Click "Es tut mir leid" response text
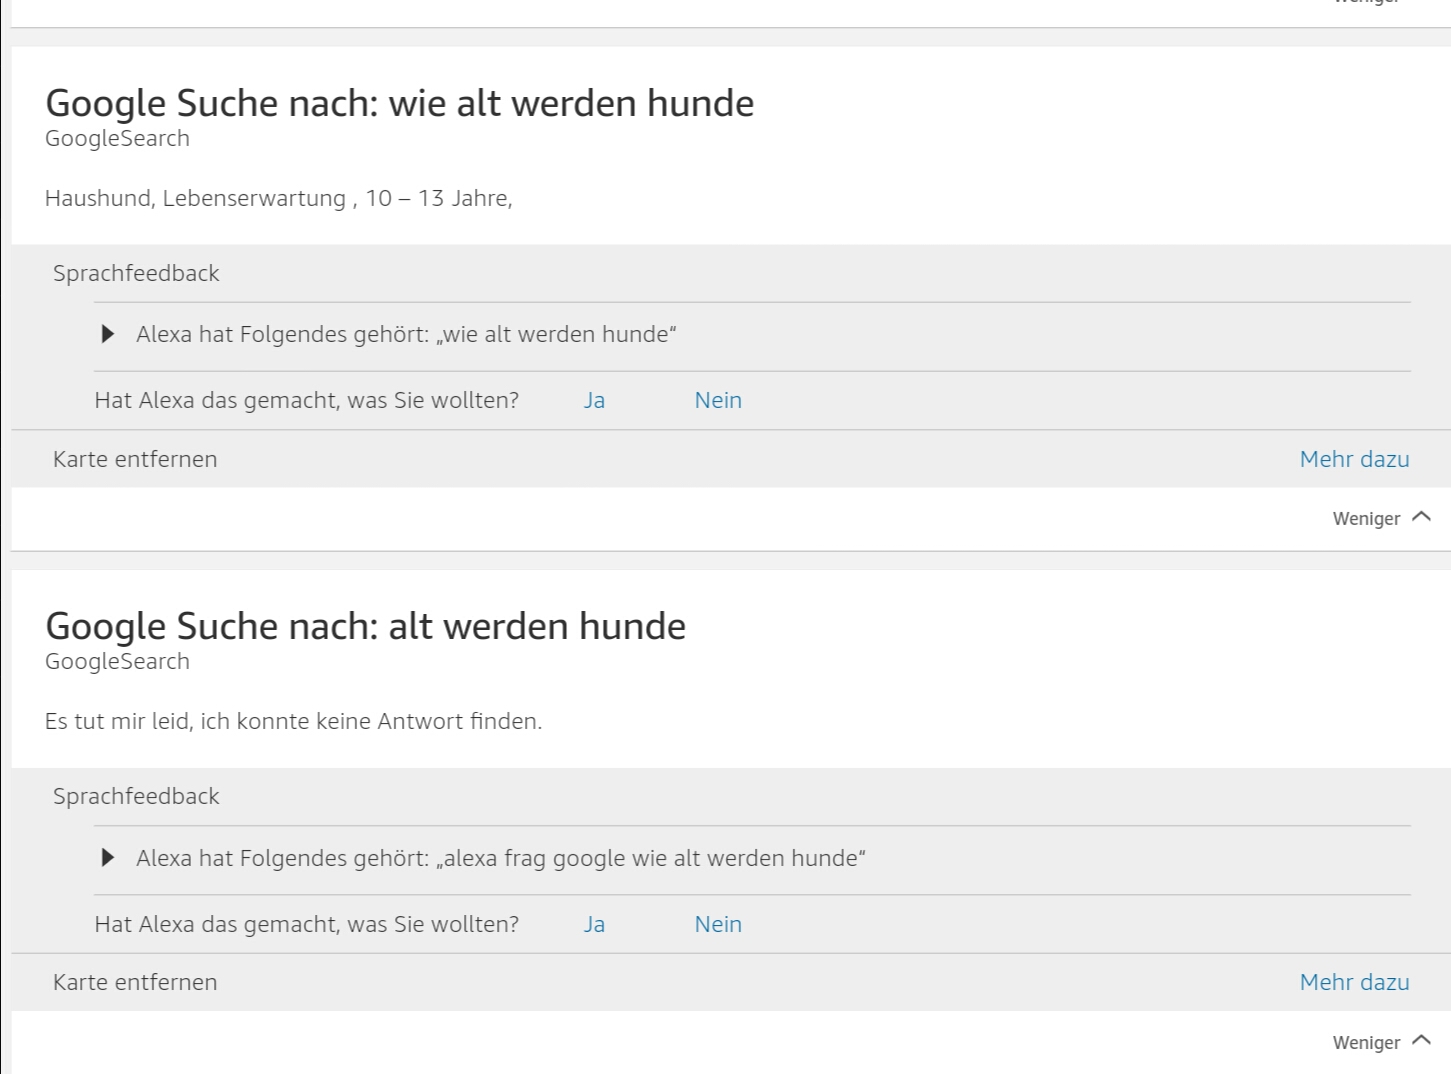The image size is (1451, 1074). pyautogui.click(x=293, y=722)
